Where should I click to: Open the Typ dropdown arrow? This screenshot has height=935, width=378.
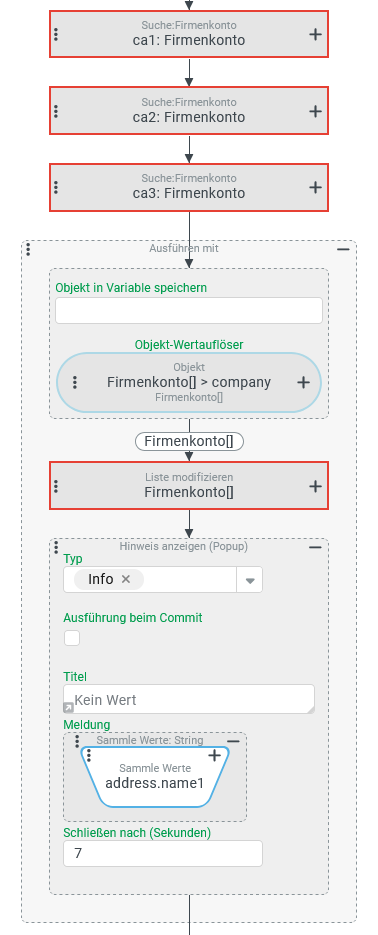[x=250, y=580]
